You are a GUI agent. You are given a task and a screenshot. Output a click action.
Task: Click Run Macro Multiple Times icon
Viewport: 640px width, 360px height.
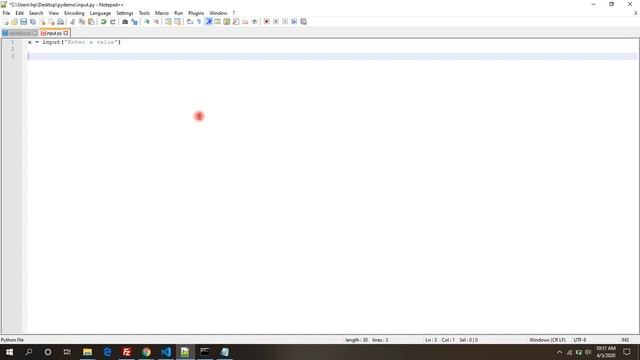[x=294, y=22]
